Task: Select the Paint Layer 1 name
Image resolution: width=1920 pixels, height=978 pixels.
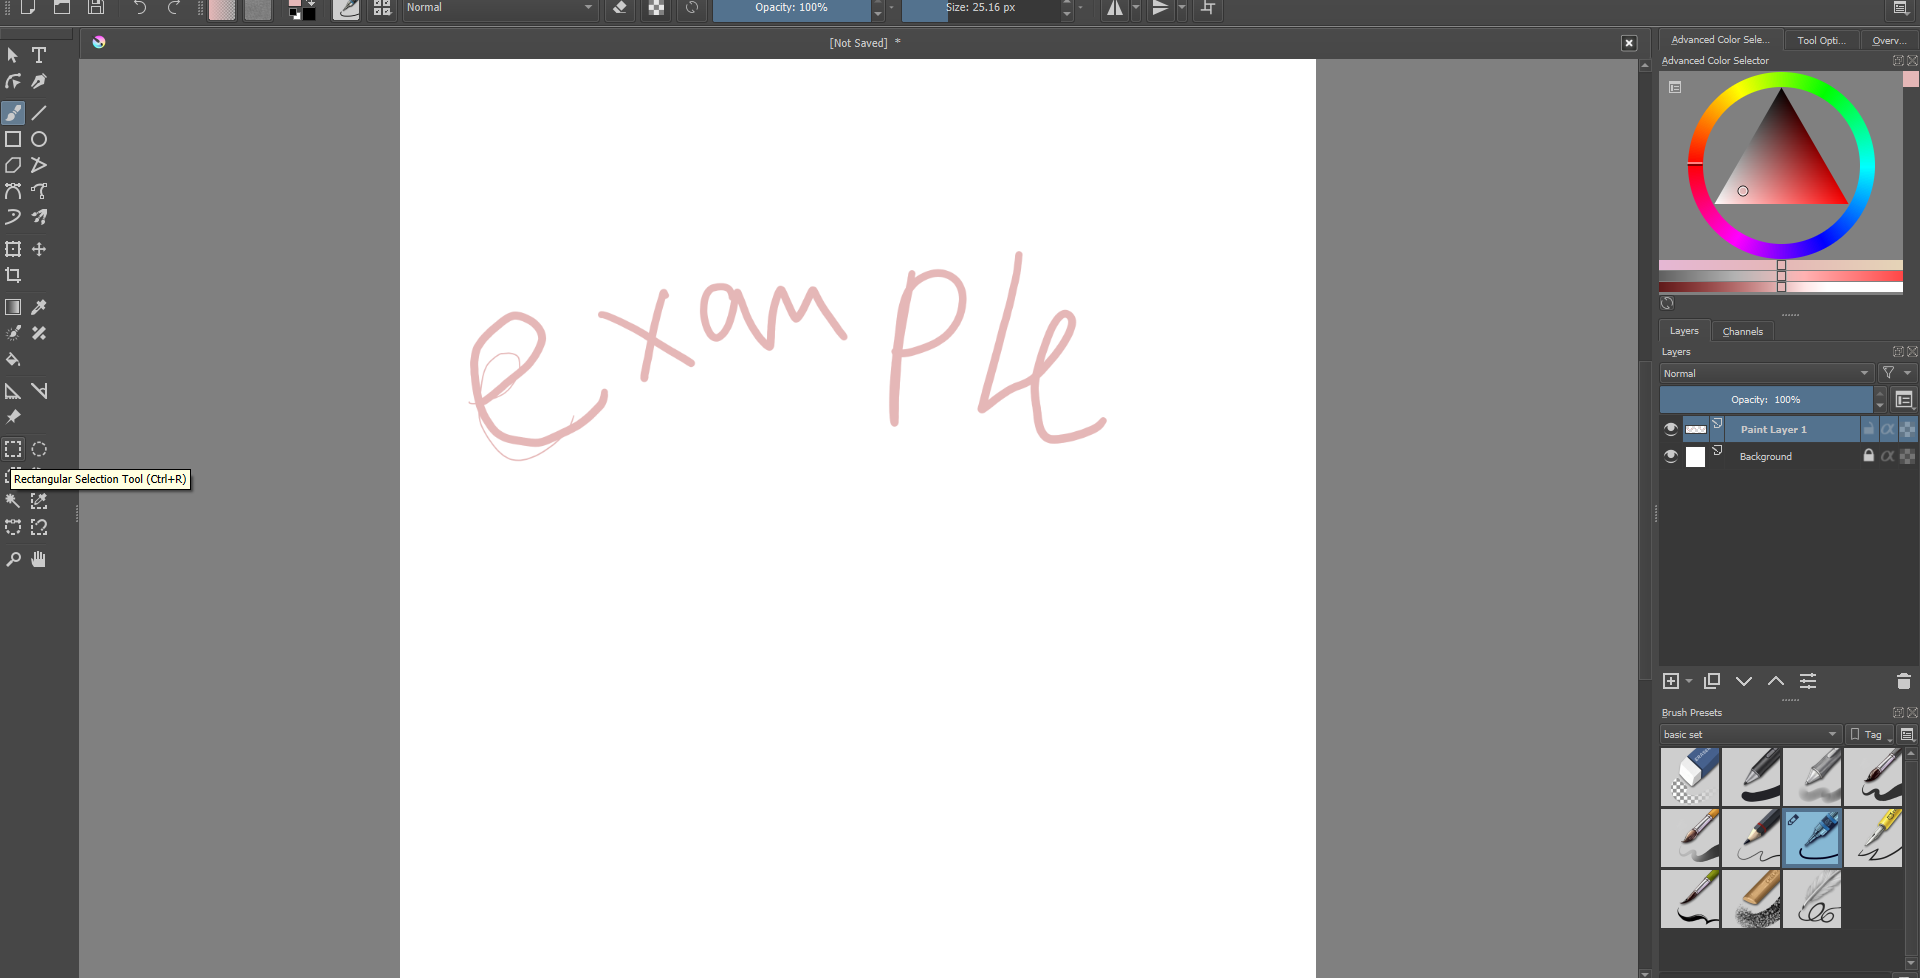Action: pos(1773,430)
